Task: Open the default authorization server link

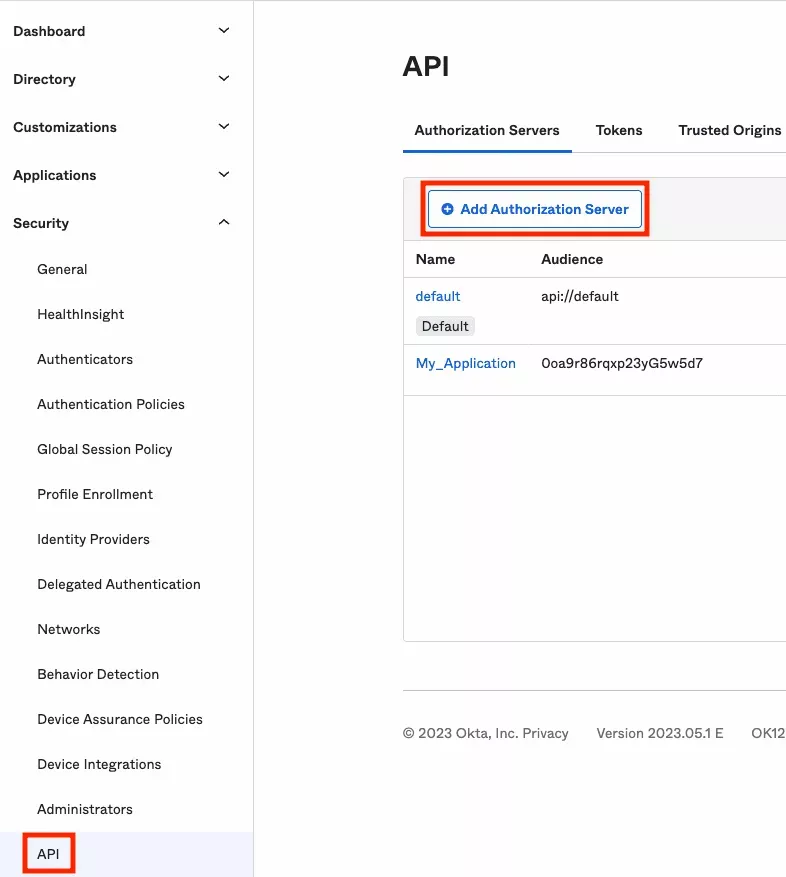Action: pos(437,296)
